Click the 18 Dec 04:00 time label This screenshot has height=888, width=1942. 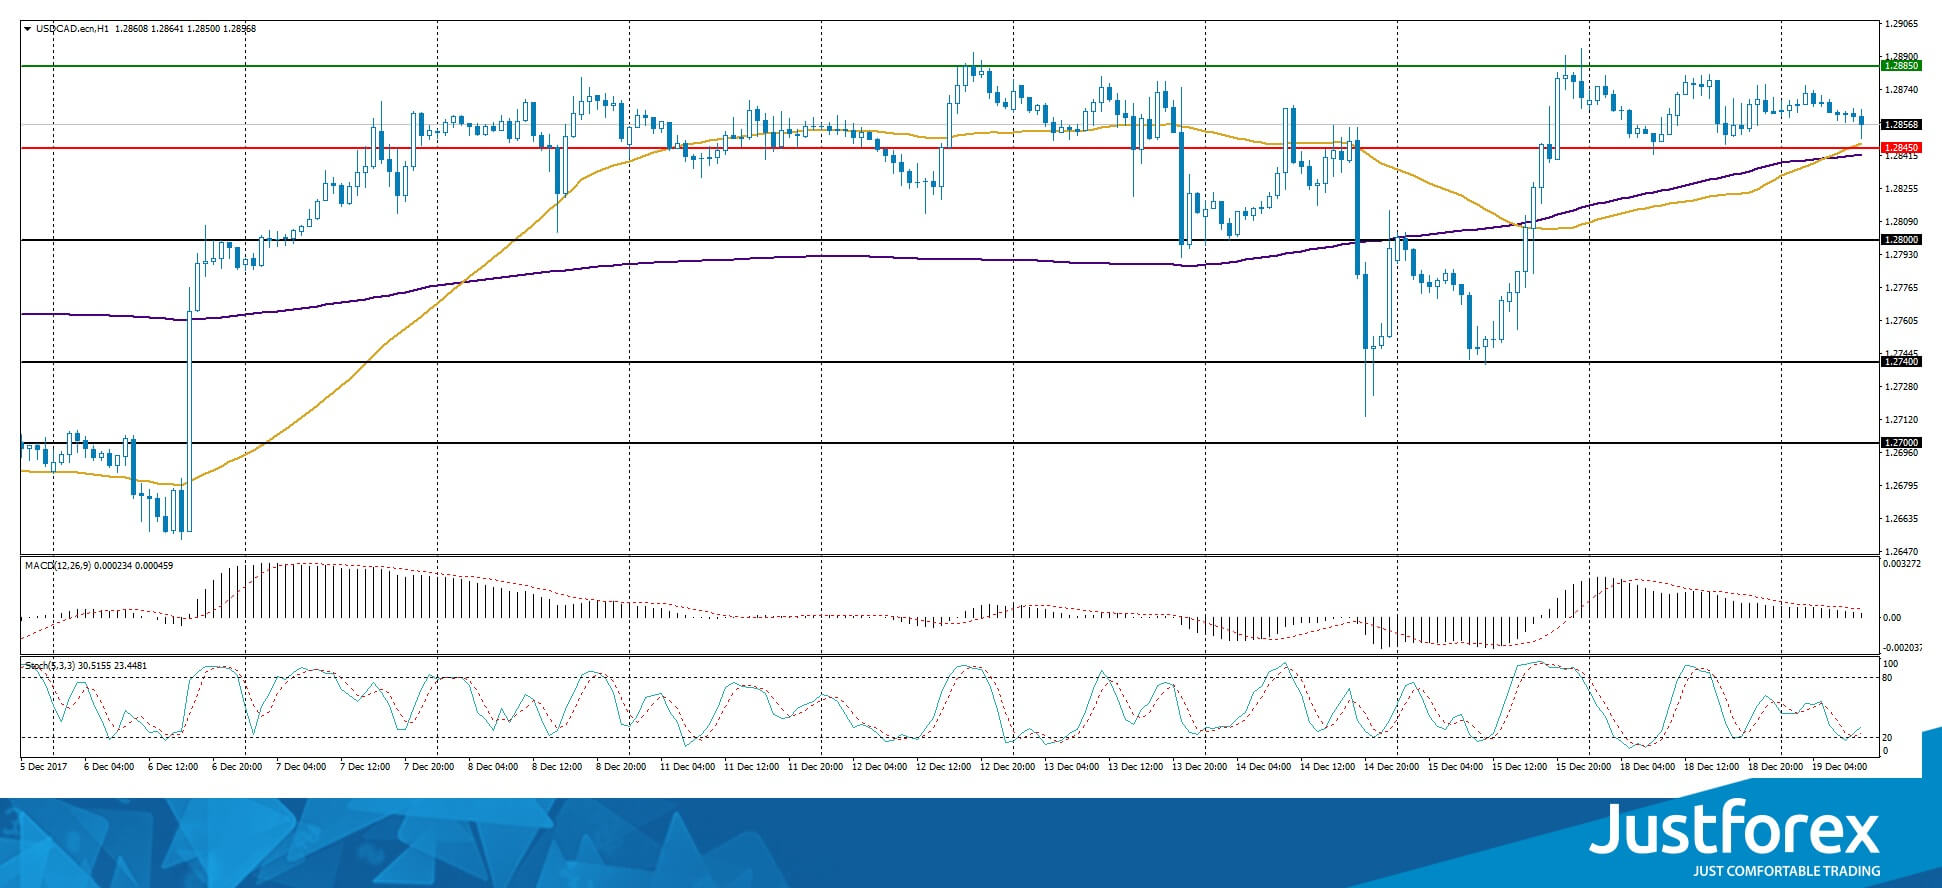(x=1647, y=767)
